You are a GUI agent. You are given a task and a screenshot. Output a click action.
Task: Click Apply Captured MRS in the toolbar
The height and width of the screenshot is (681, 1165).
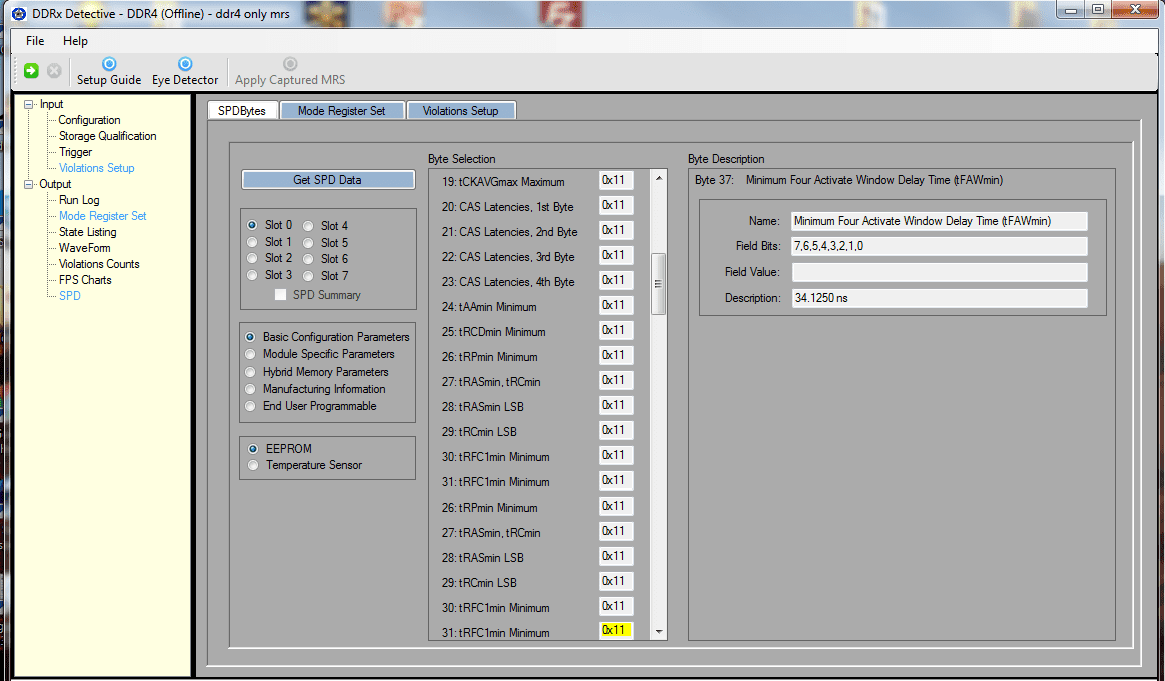(290, 72)
